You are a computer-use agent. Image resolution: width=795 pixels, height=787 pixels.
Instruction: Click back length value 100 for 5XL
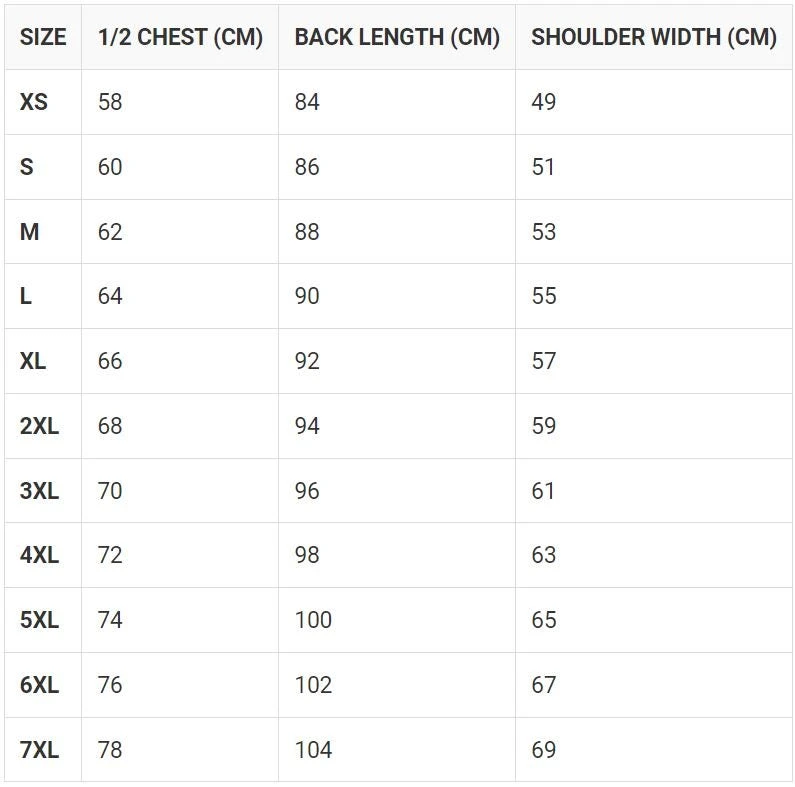[x=313, y=620]
